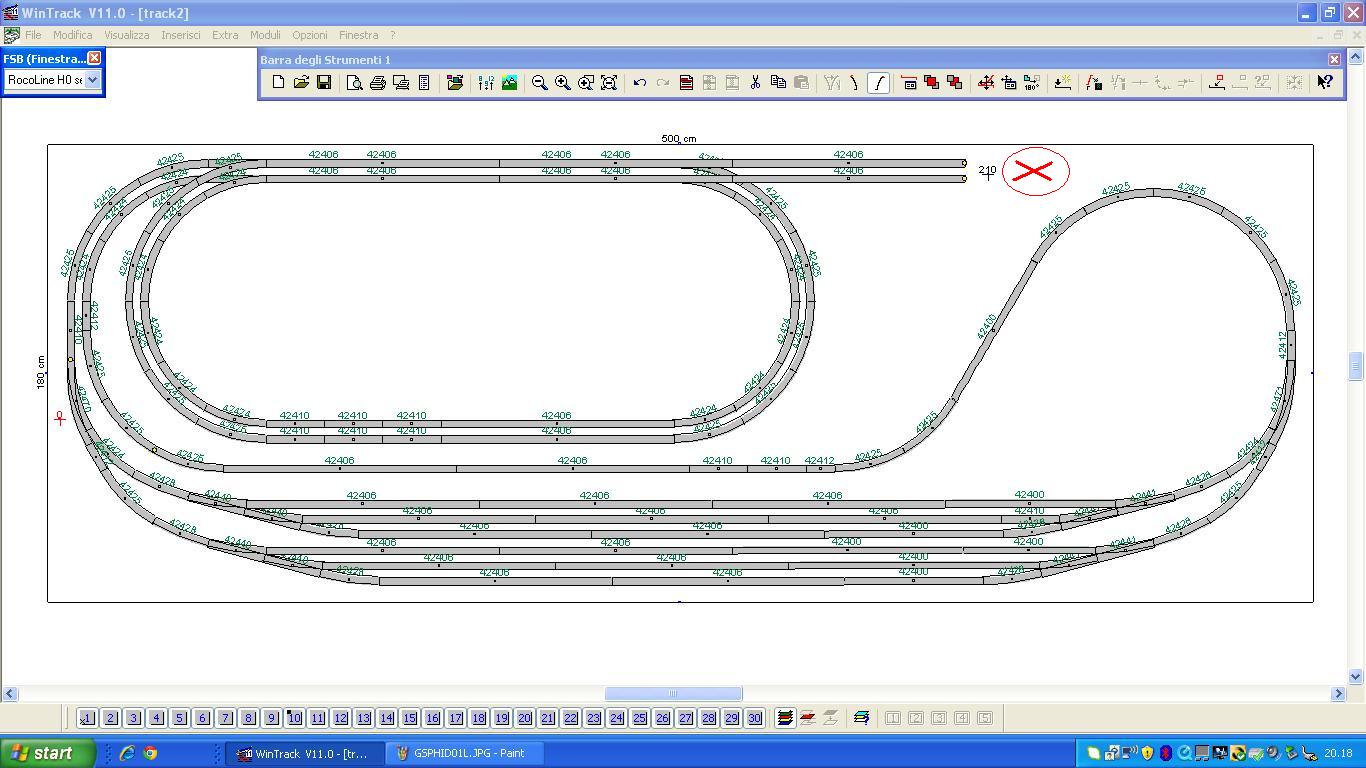The height and width of the screenshot is (768, 1366).
Task: Click the red X ellipse on the layout
Action: (x=1035, y=171)
